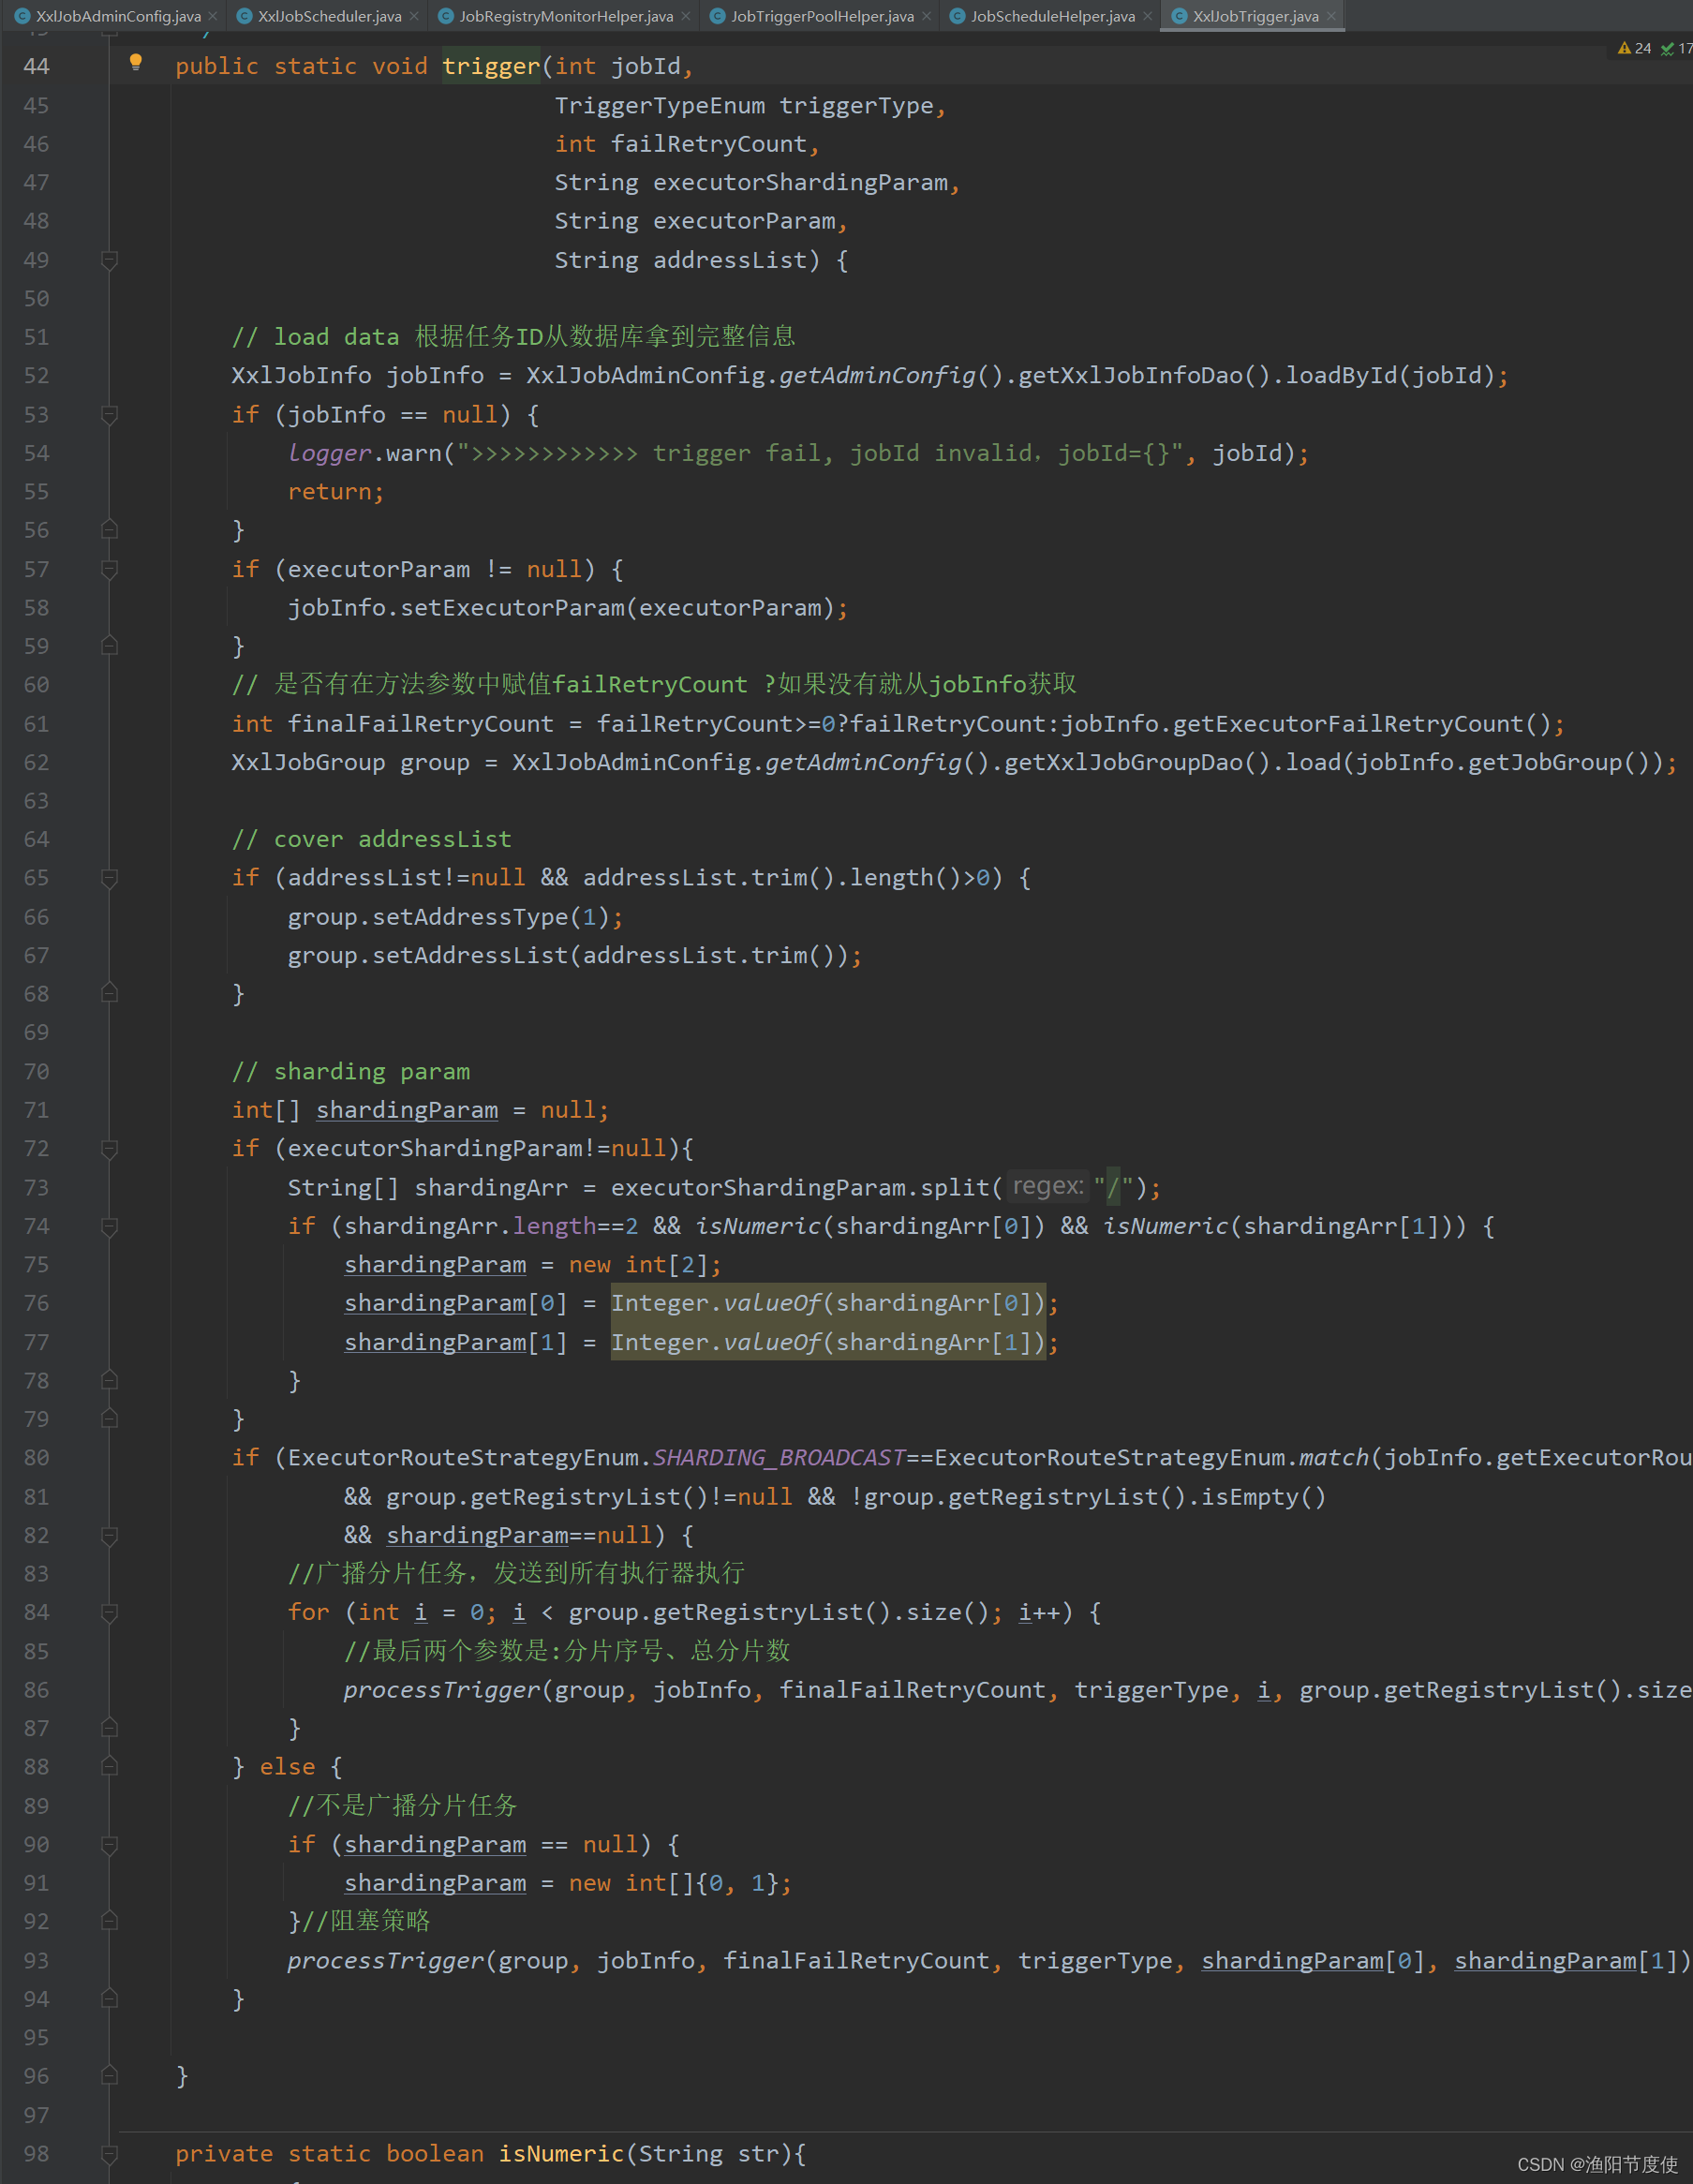Click the fold end marker at line 96
The image size is (1693, 2184).
[x=110, y=2076]
